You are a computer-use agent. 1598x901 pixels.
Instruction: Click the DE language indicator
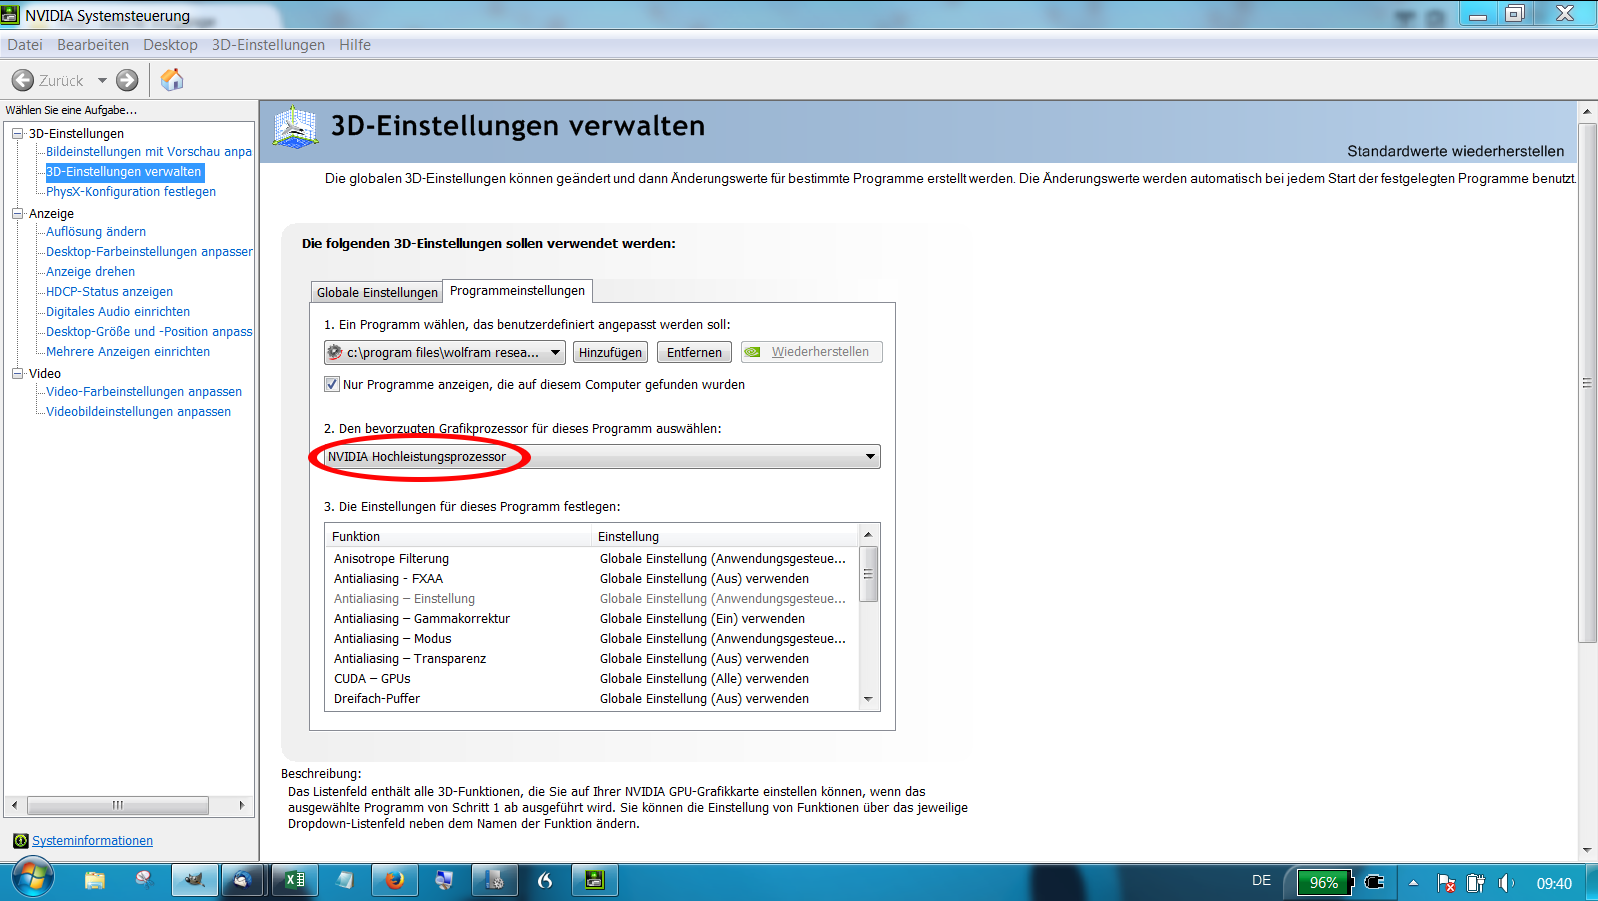coord(1261,881)
